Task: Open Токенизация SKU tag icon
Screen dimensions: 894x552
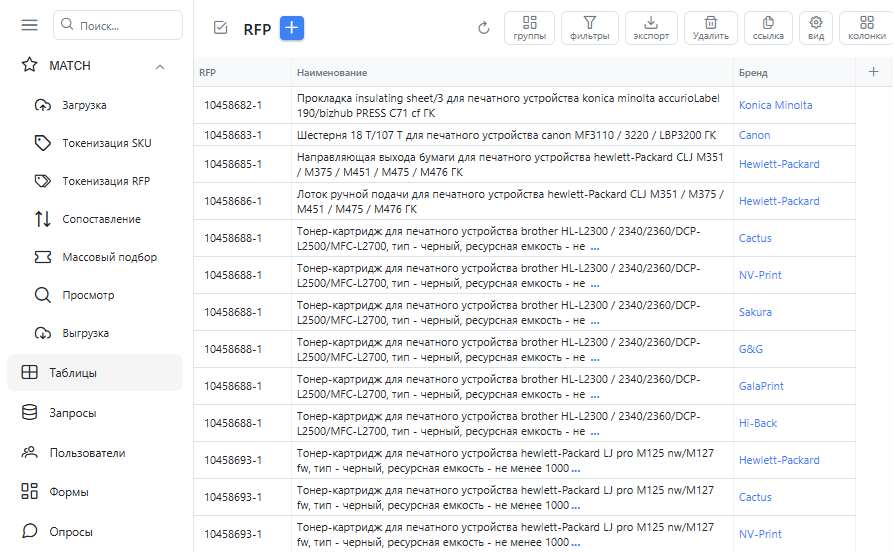Action: [43, 143]
